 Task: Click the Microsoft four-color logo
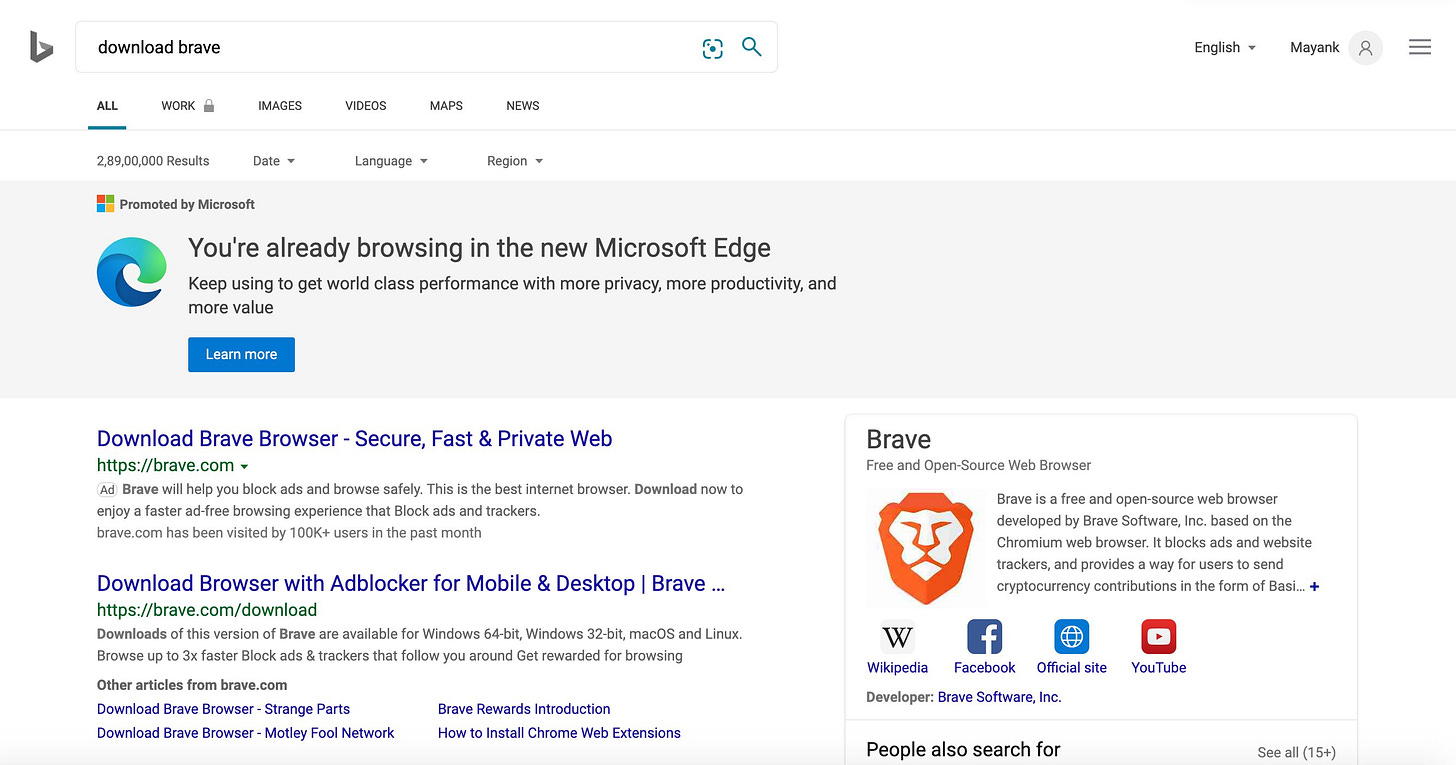click(105, 204)
